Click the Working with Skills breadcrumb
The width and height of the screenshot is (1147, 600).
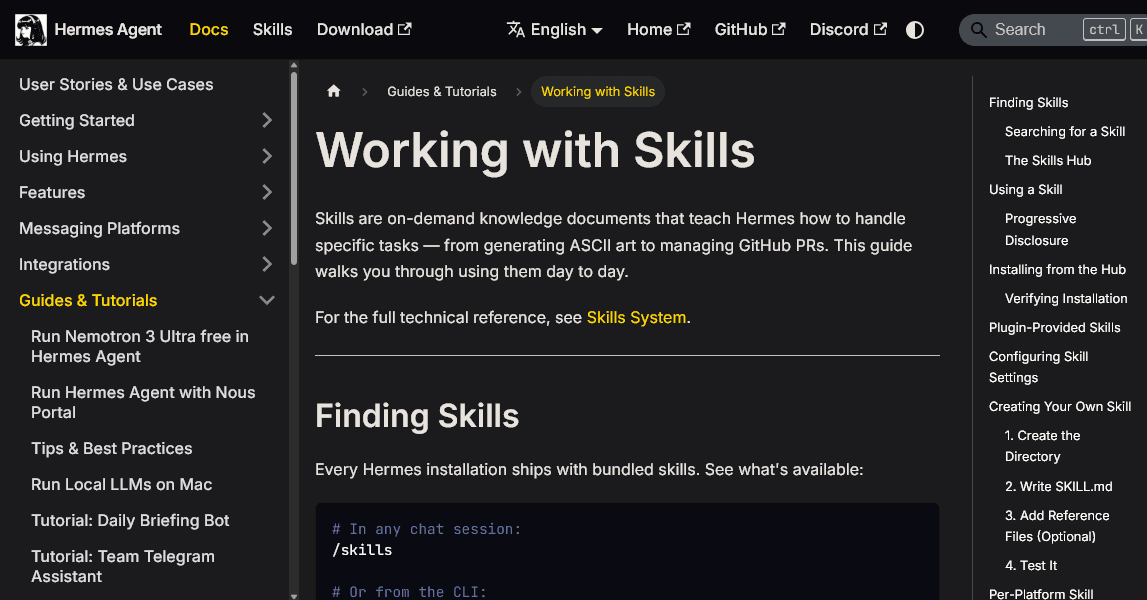tap(598, 91)
